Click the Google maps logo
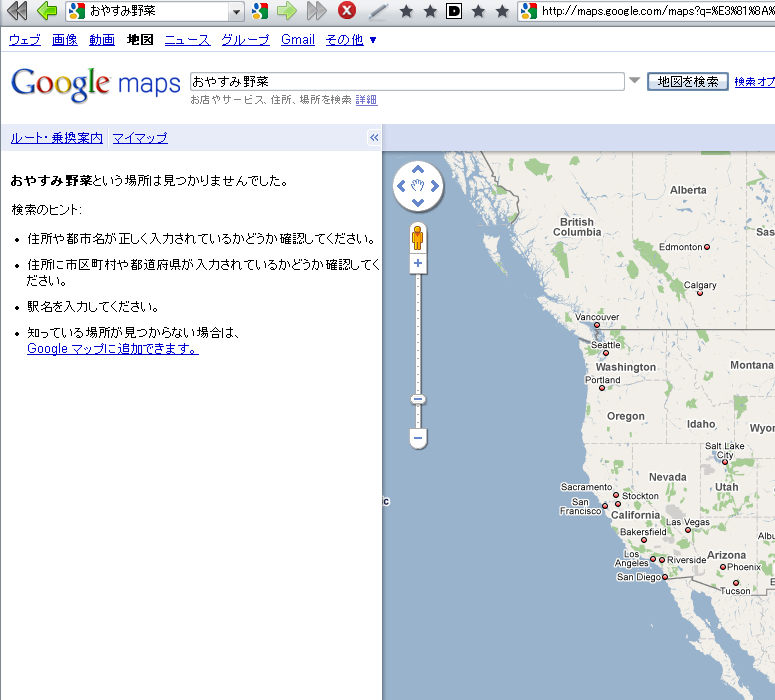The image size is (775, 700). pyautogui.click(x=96, y=85)
